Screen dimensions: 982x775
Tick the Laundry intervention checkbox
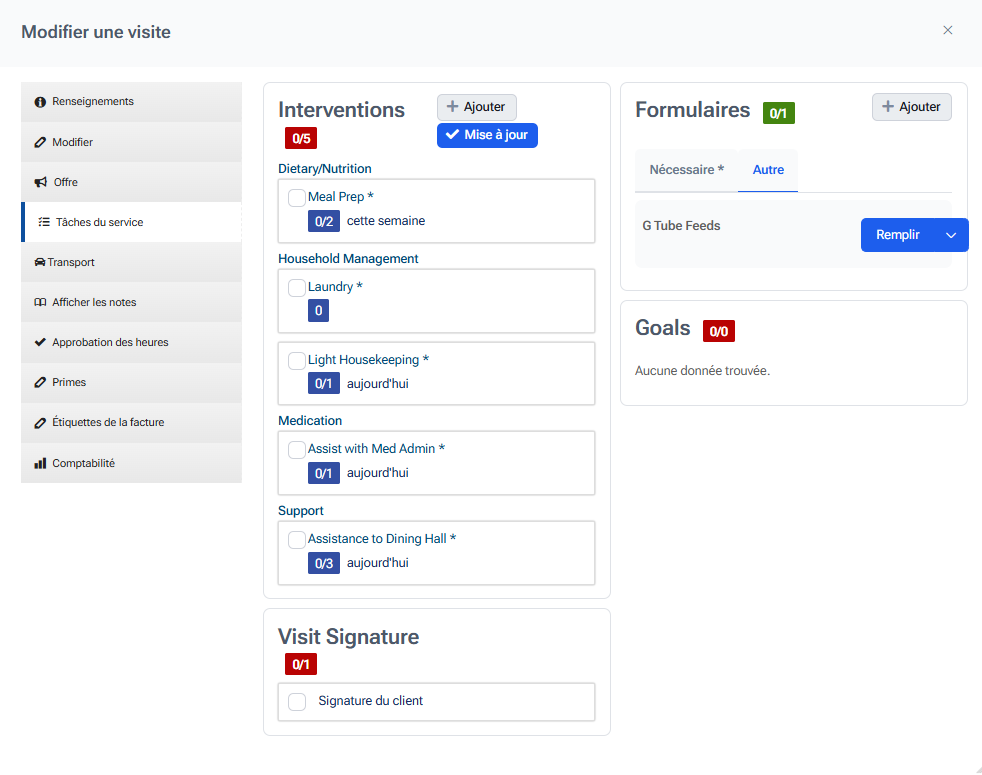pyautogui.click(x=297, y=288)
